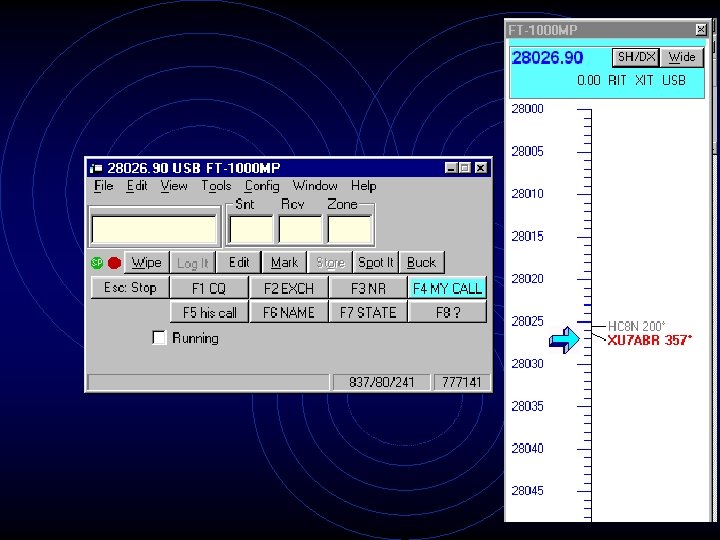Open the Help menu
The height and width of the screenshot is (540, 720).
tap(364, 186)
